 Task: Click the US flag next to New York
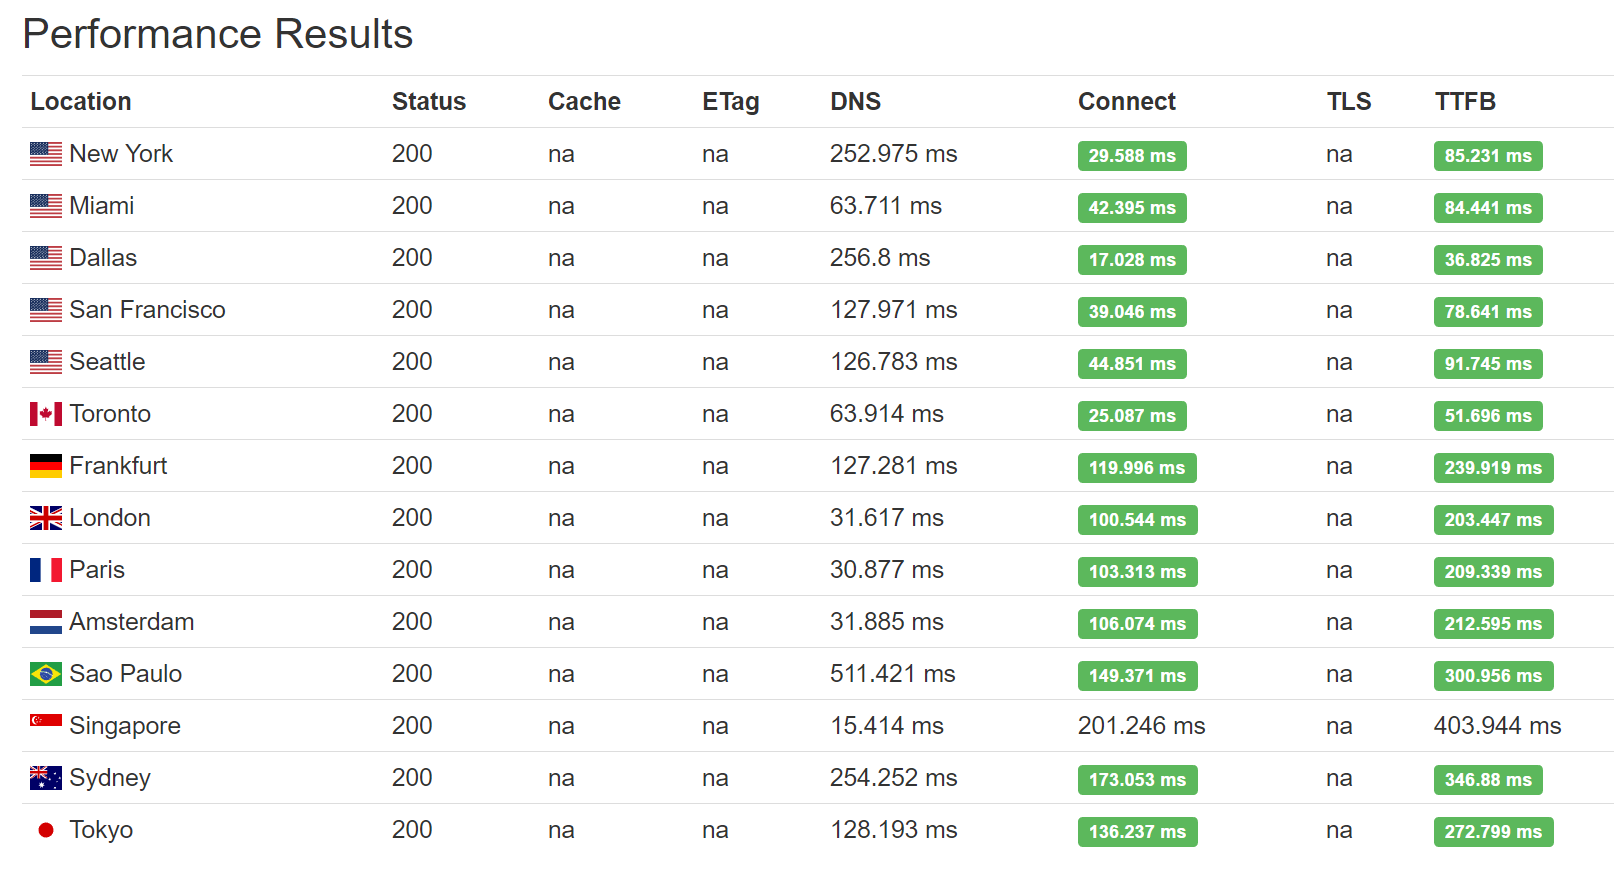46,154
